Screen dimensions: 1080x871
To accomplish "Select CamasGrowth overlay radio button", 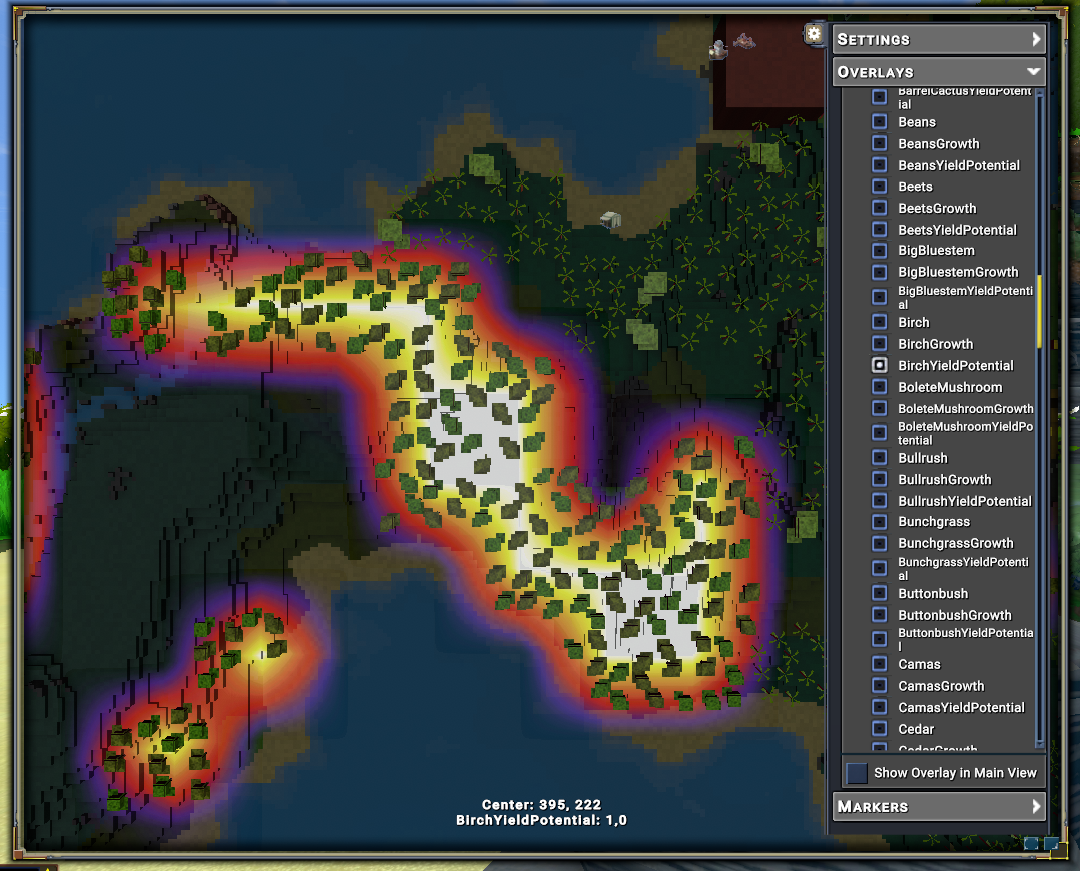I will pos(880,686).
